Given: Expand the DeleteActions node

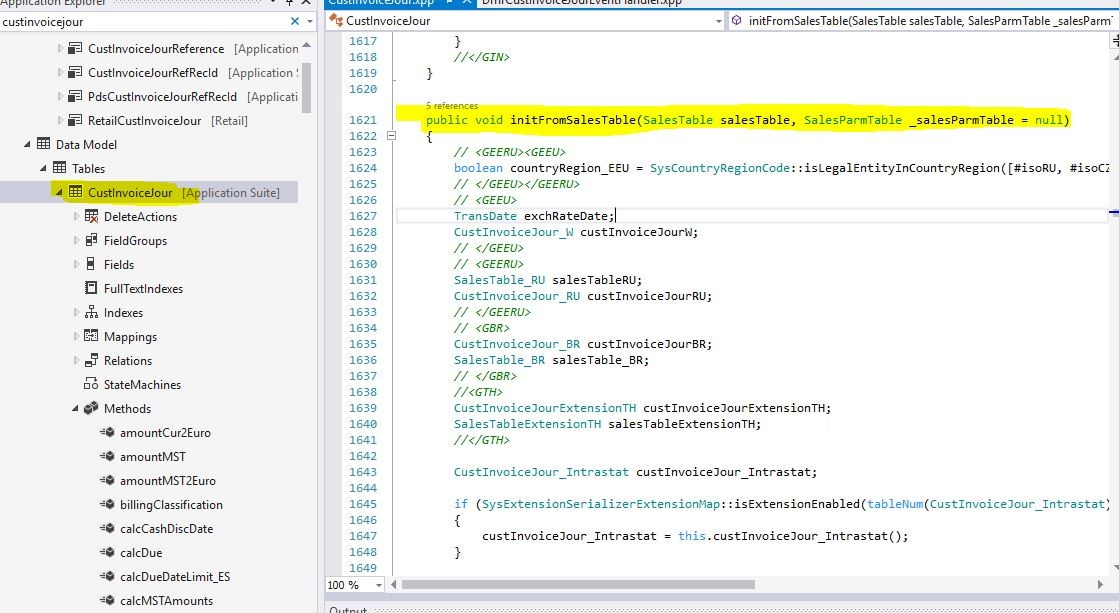Looking at the screenshot, I should [76, 216].
